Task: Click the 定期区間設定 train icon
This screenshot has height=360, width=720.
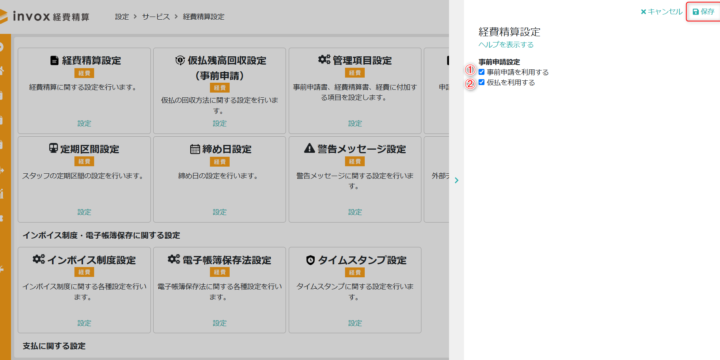Action: click(53, 149)
